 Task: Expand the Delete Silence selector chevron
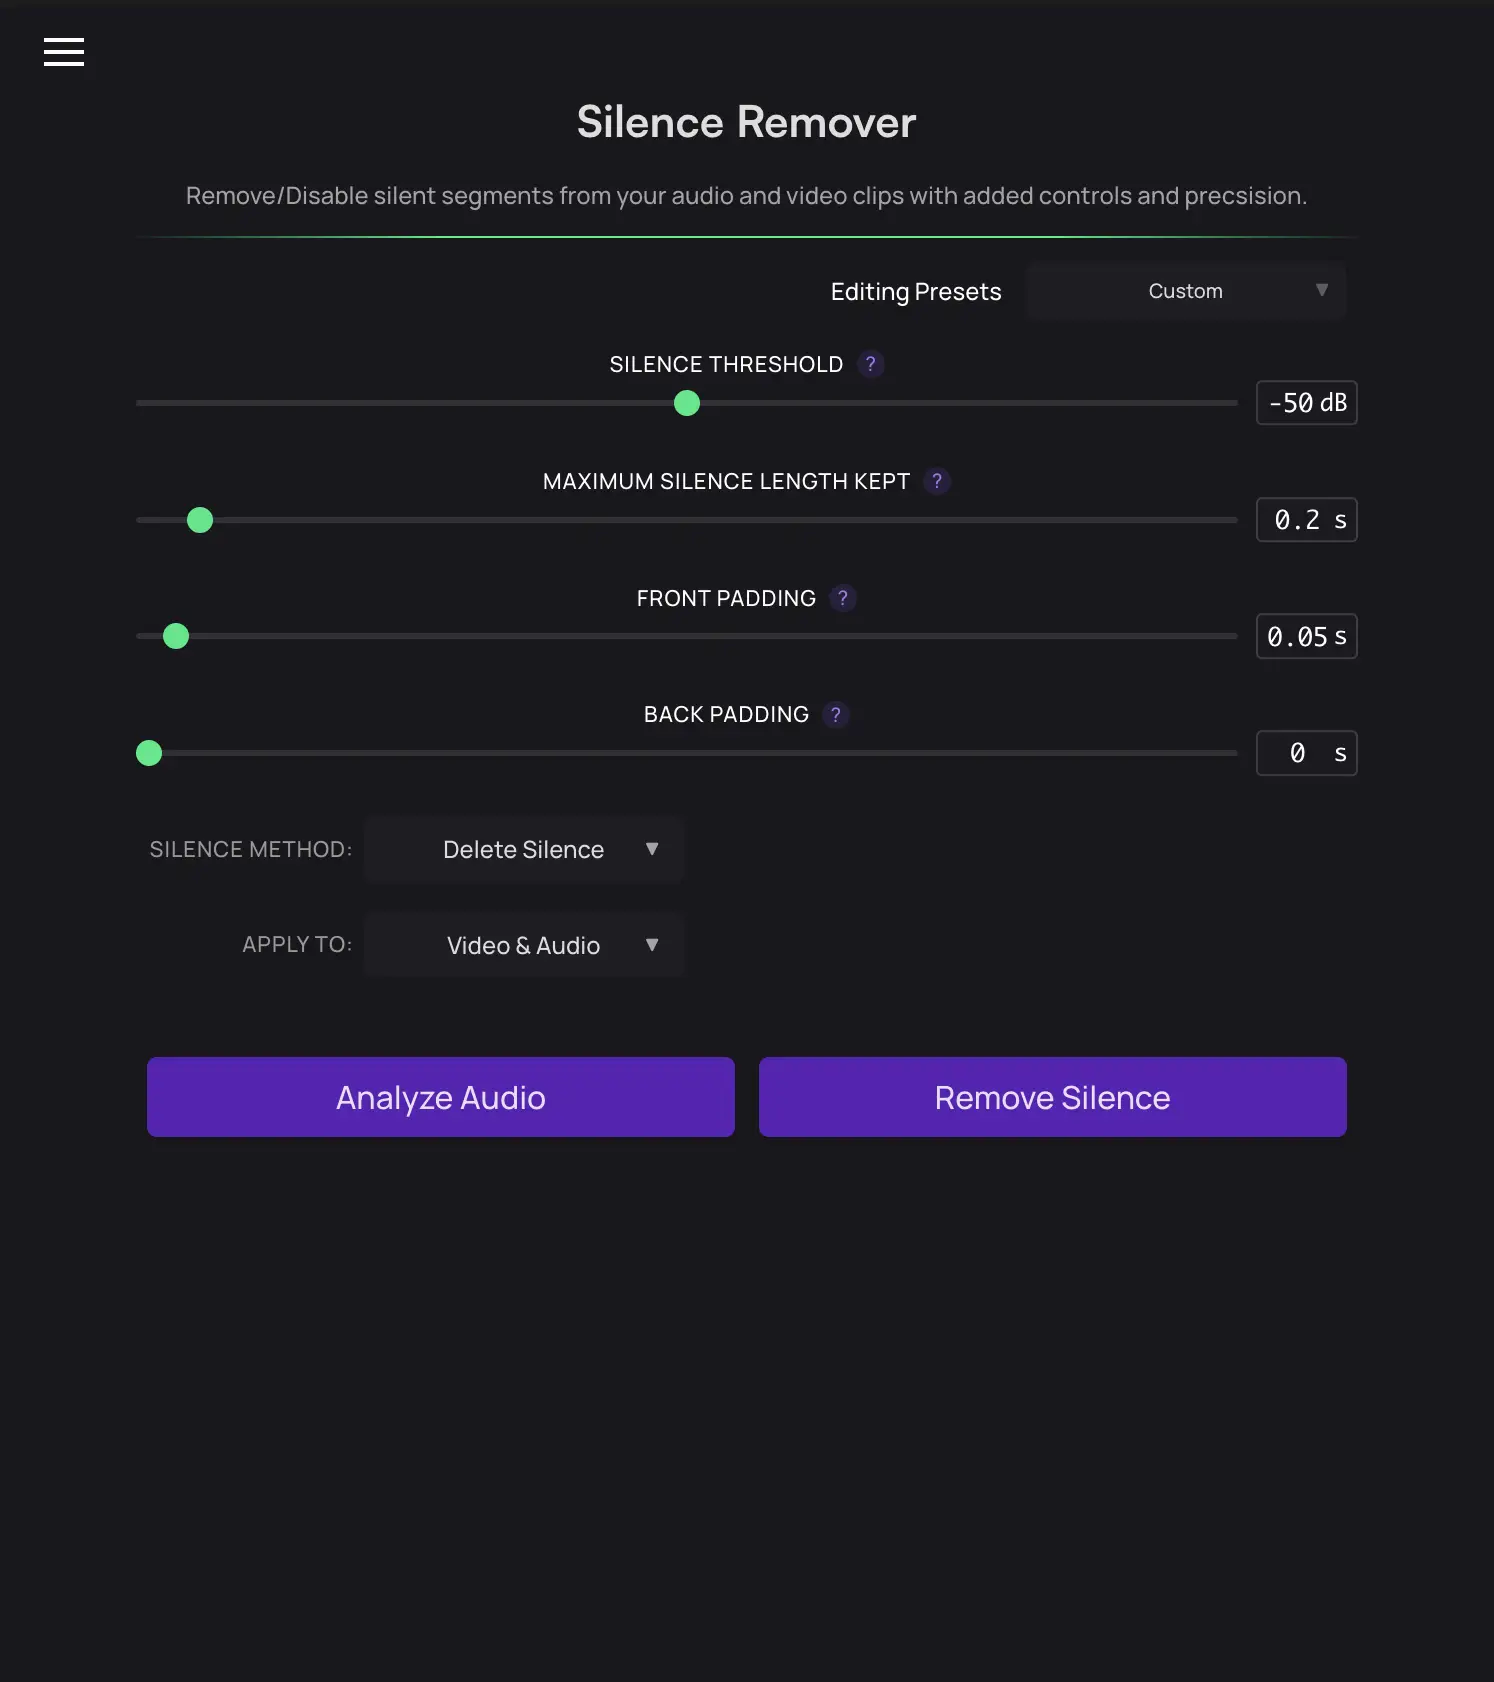coord(652,849)
